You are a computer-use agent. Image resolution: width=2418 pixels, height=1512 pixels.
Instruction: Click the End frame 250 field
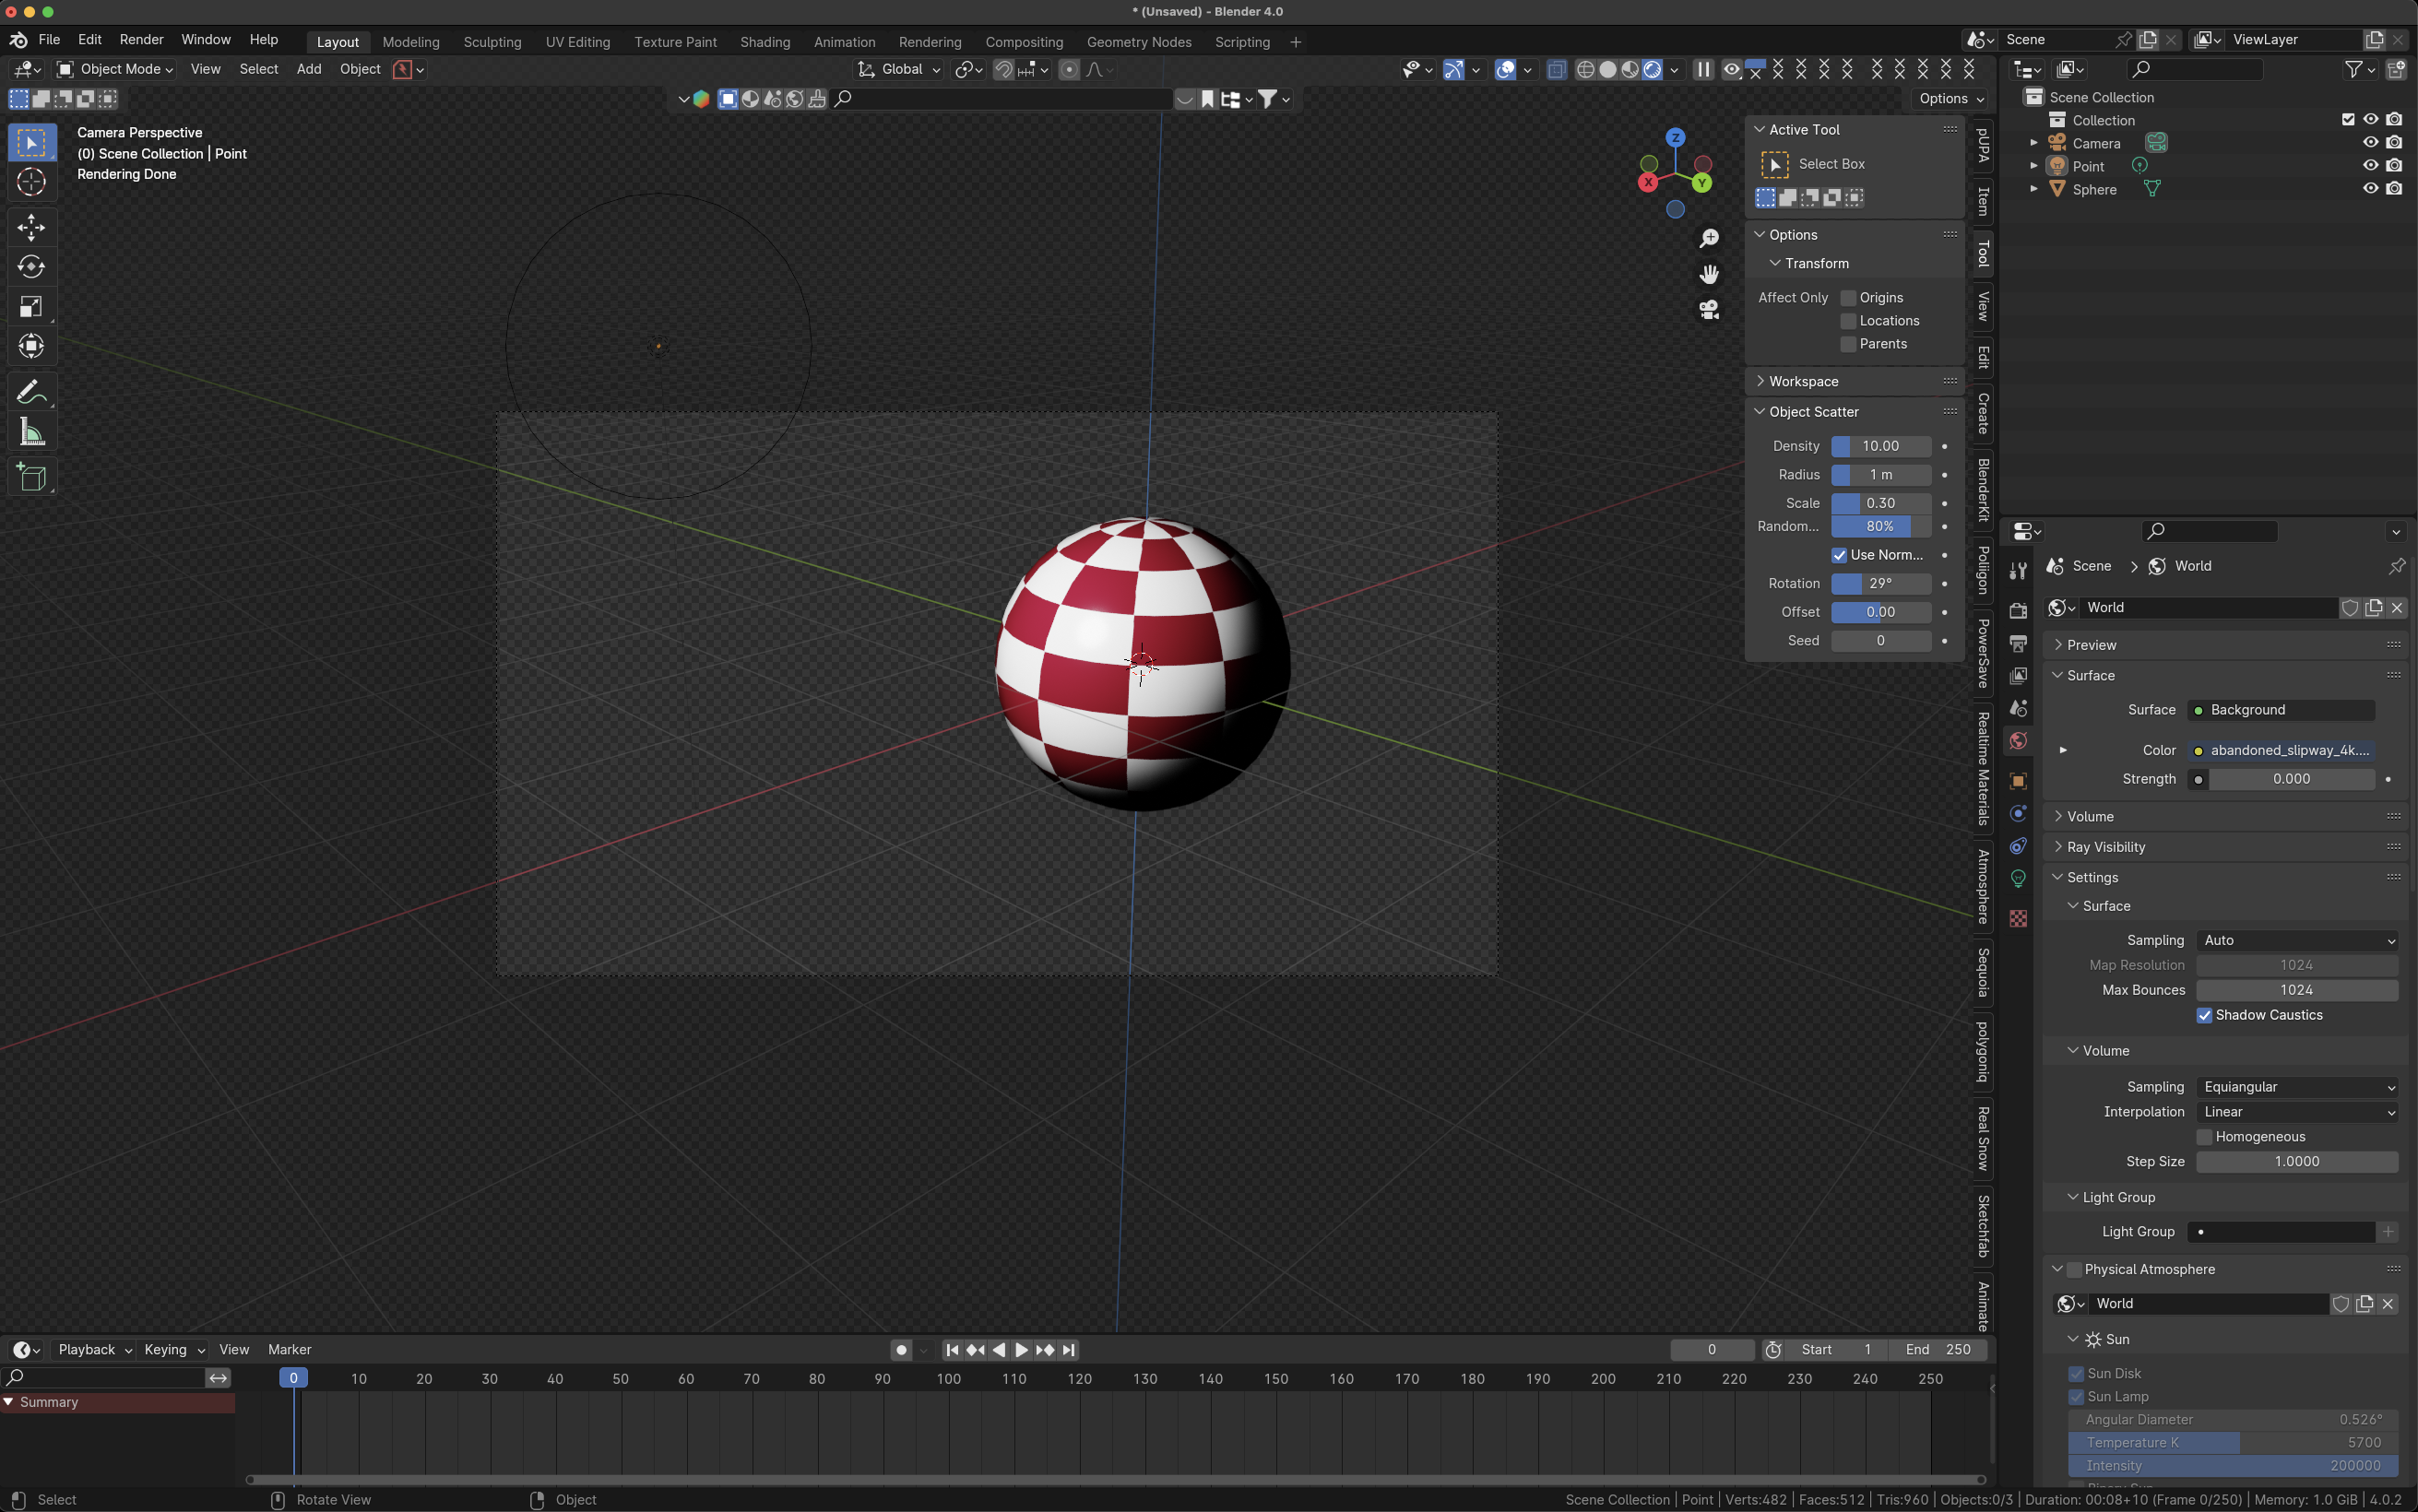click(x=1938, y=1350)
